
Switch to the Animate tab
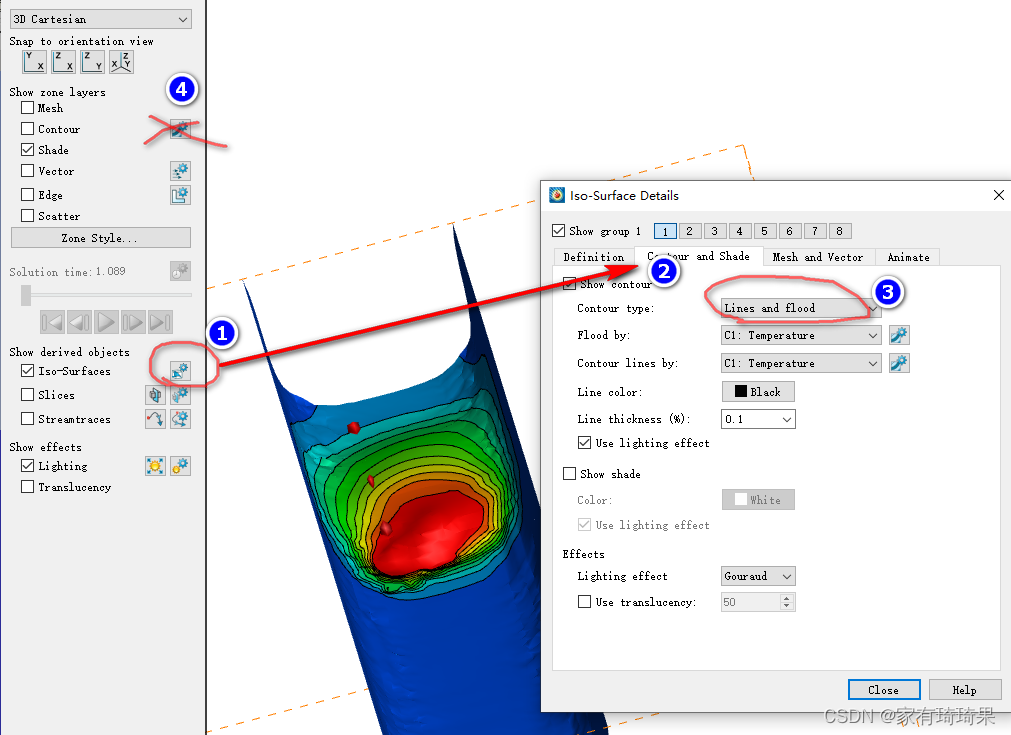coord(907,257)
